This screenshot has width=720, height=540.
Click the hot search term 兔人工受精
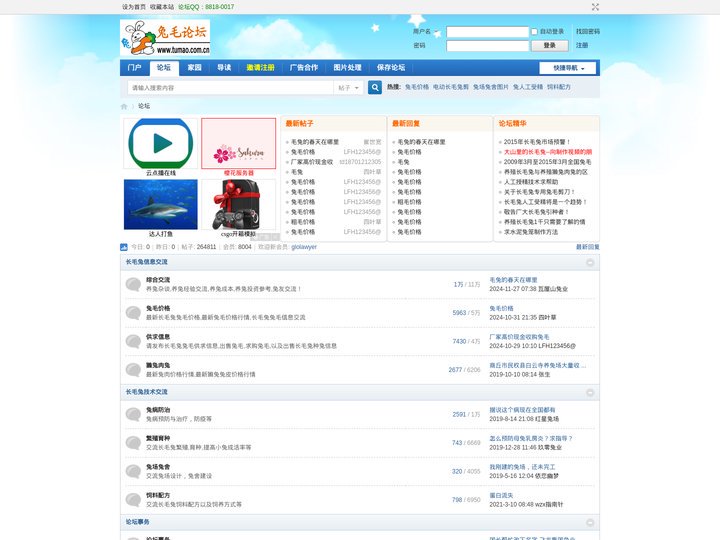click(528, 87)
